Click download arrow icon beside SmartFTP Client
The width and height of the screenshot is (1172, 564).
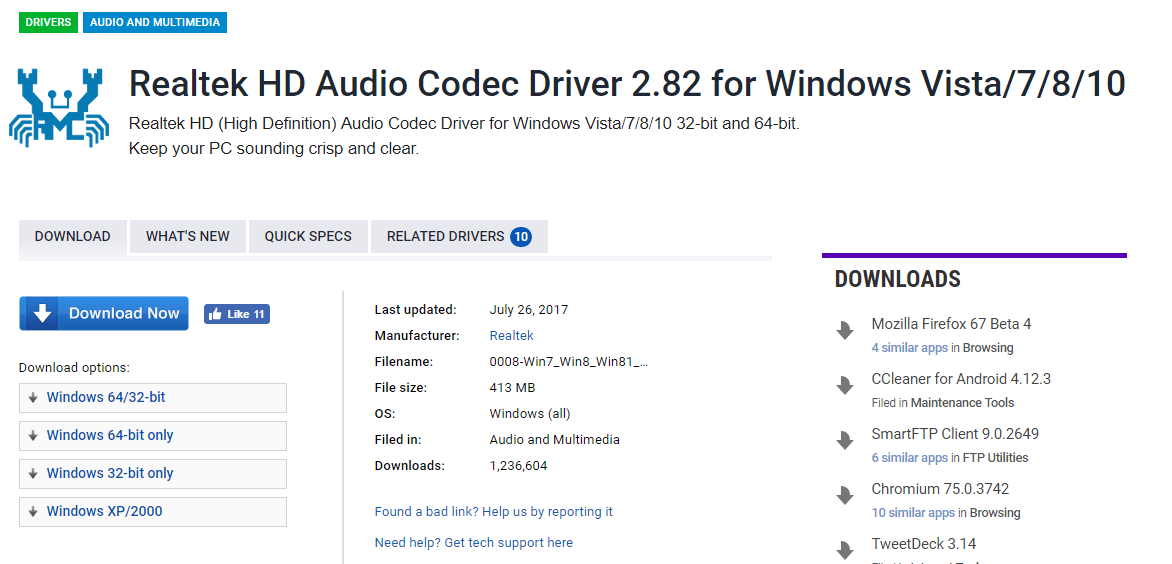point(845,441)
